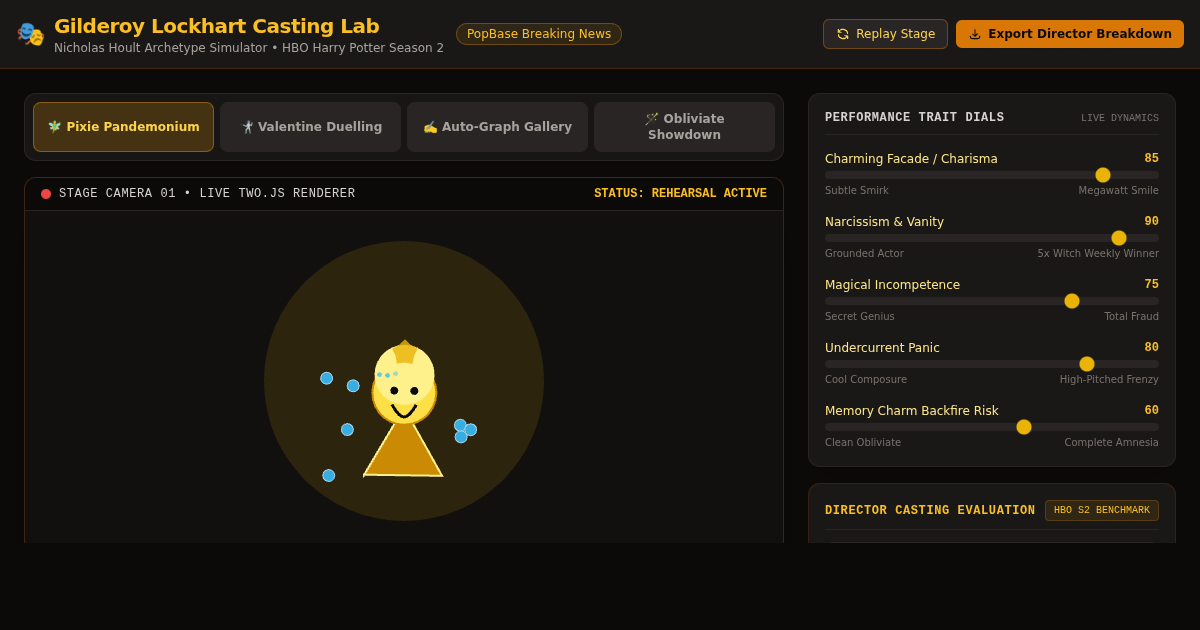The image size is (1200, 630).
Task: Click the 'Subtle Smirk' label
Action: pyautogui.click(x=856, y=190)
